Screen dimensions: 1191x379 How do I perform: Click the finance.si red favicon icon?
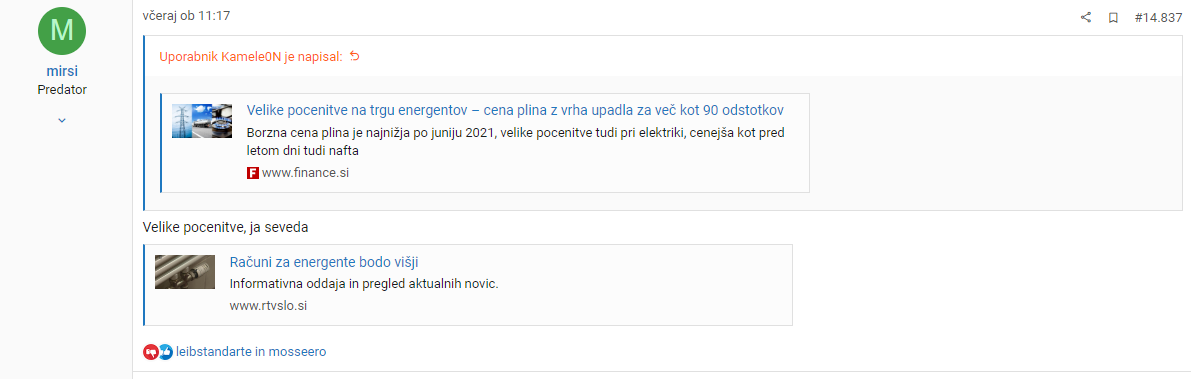[x=253, y=173]
